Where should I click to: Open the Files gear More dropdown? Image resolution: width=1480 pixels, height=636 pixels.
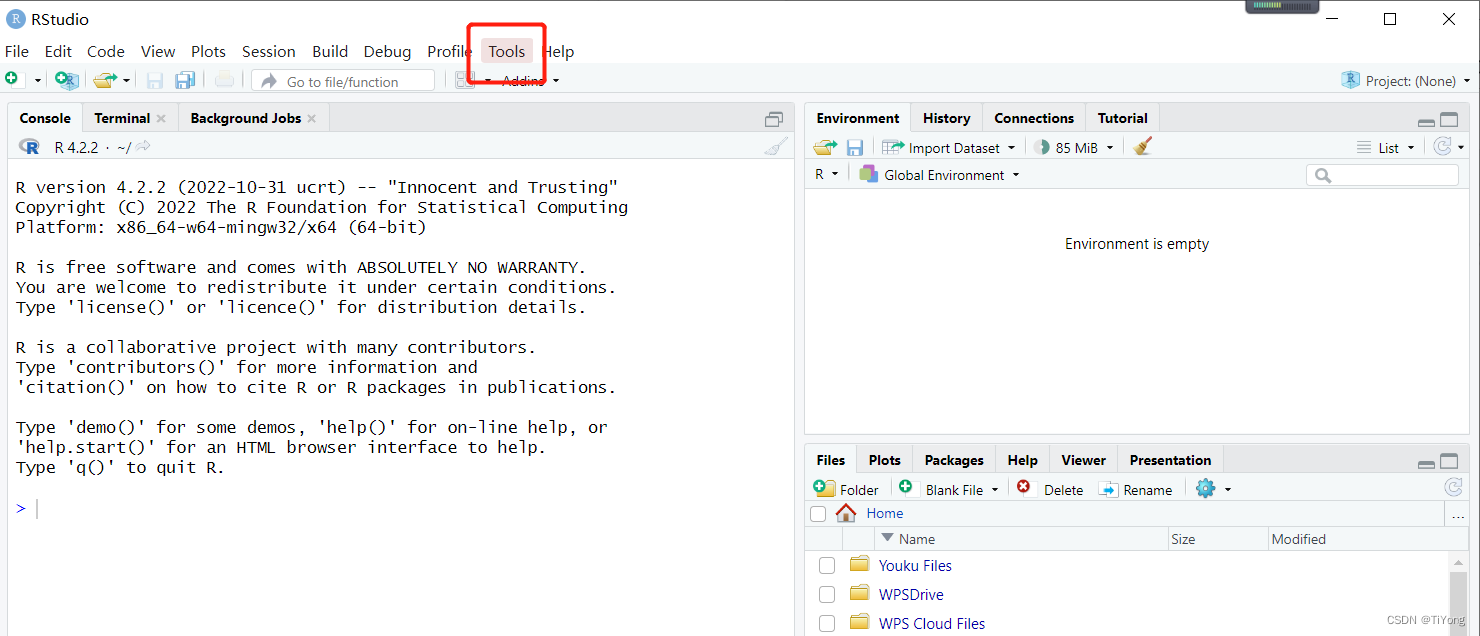(x=1213, y=489)
